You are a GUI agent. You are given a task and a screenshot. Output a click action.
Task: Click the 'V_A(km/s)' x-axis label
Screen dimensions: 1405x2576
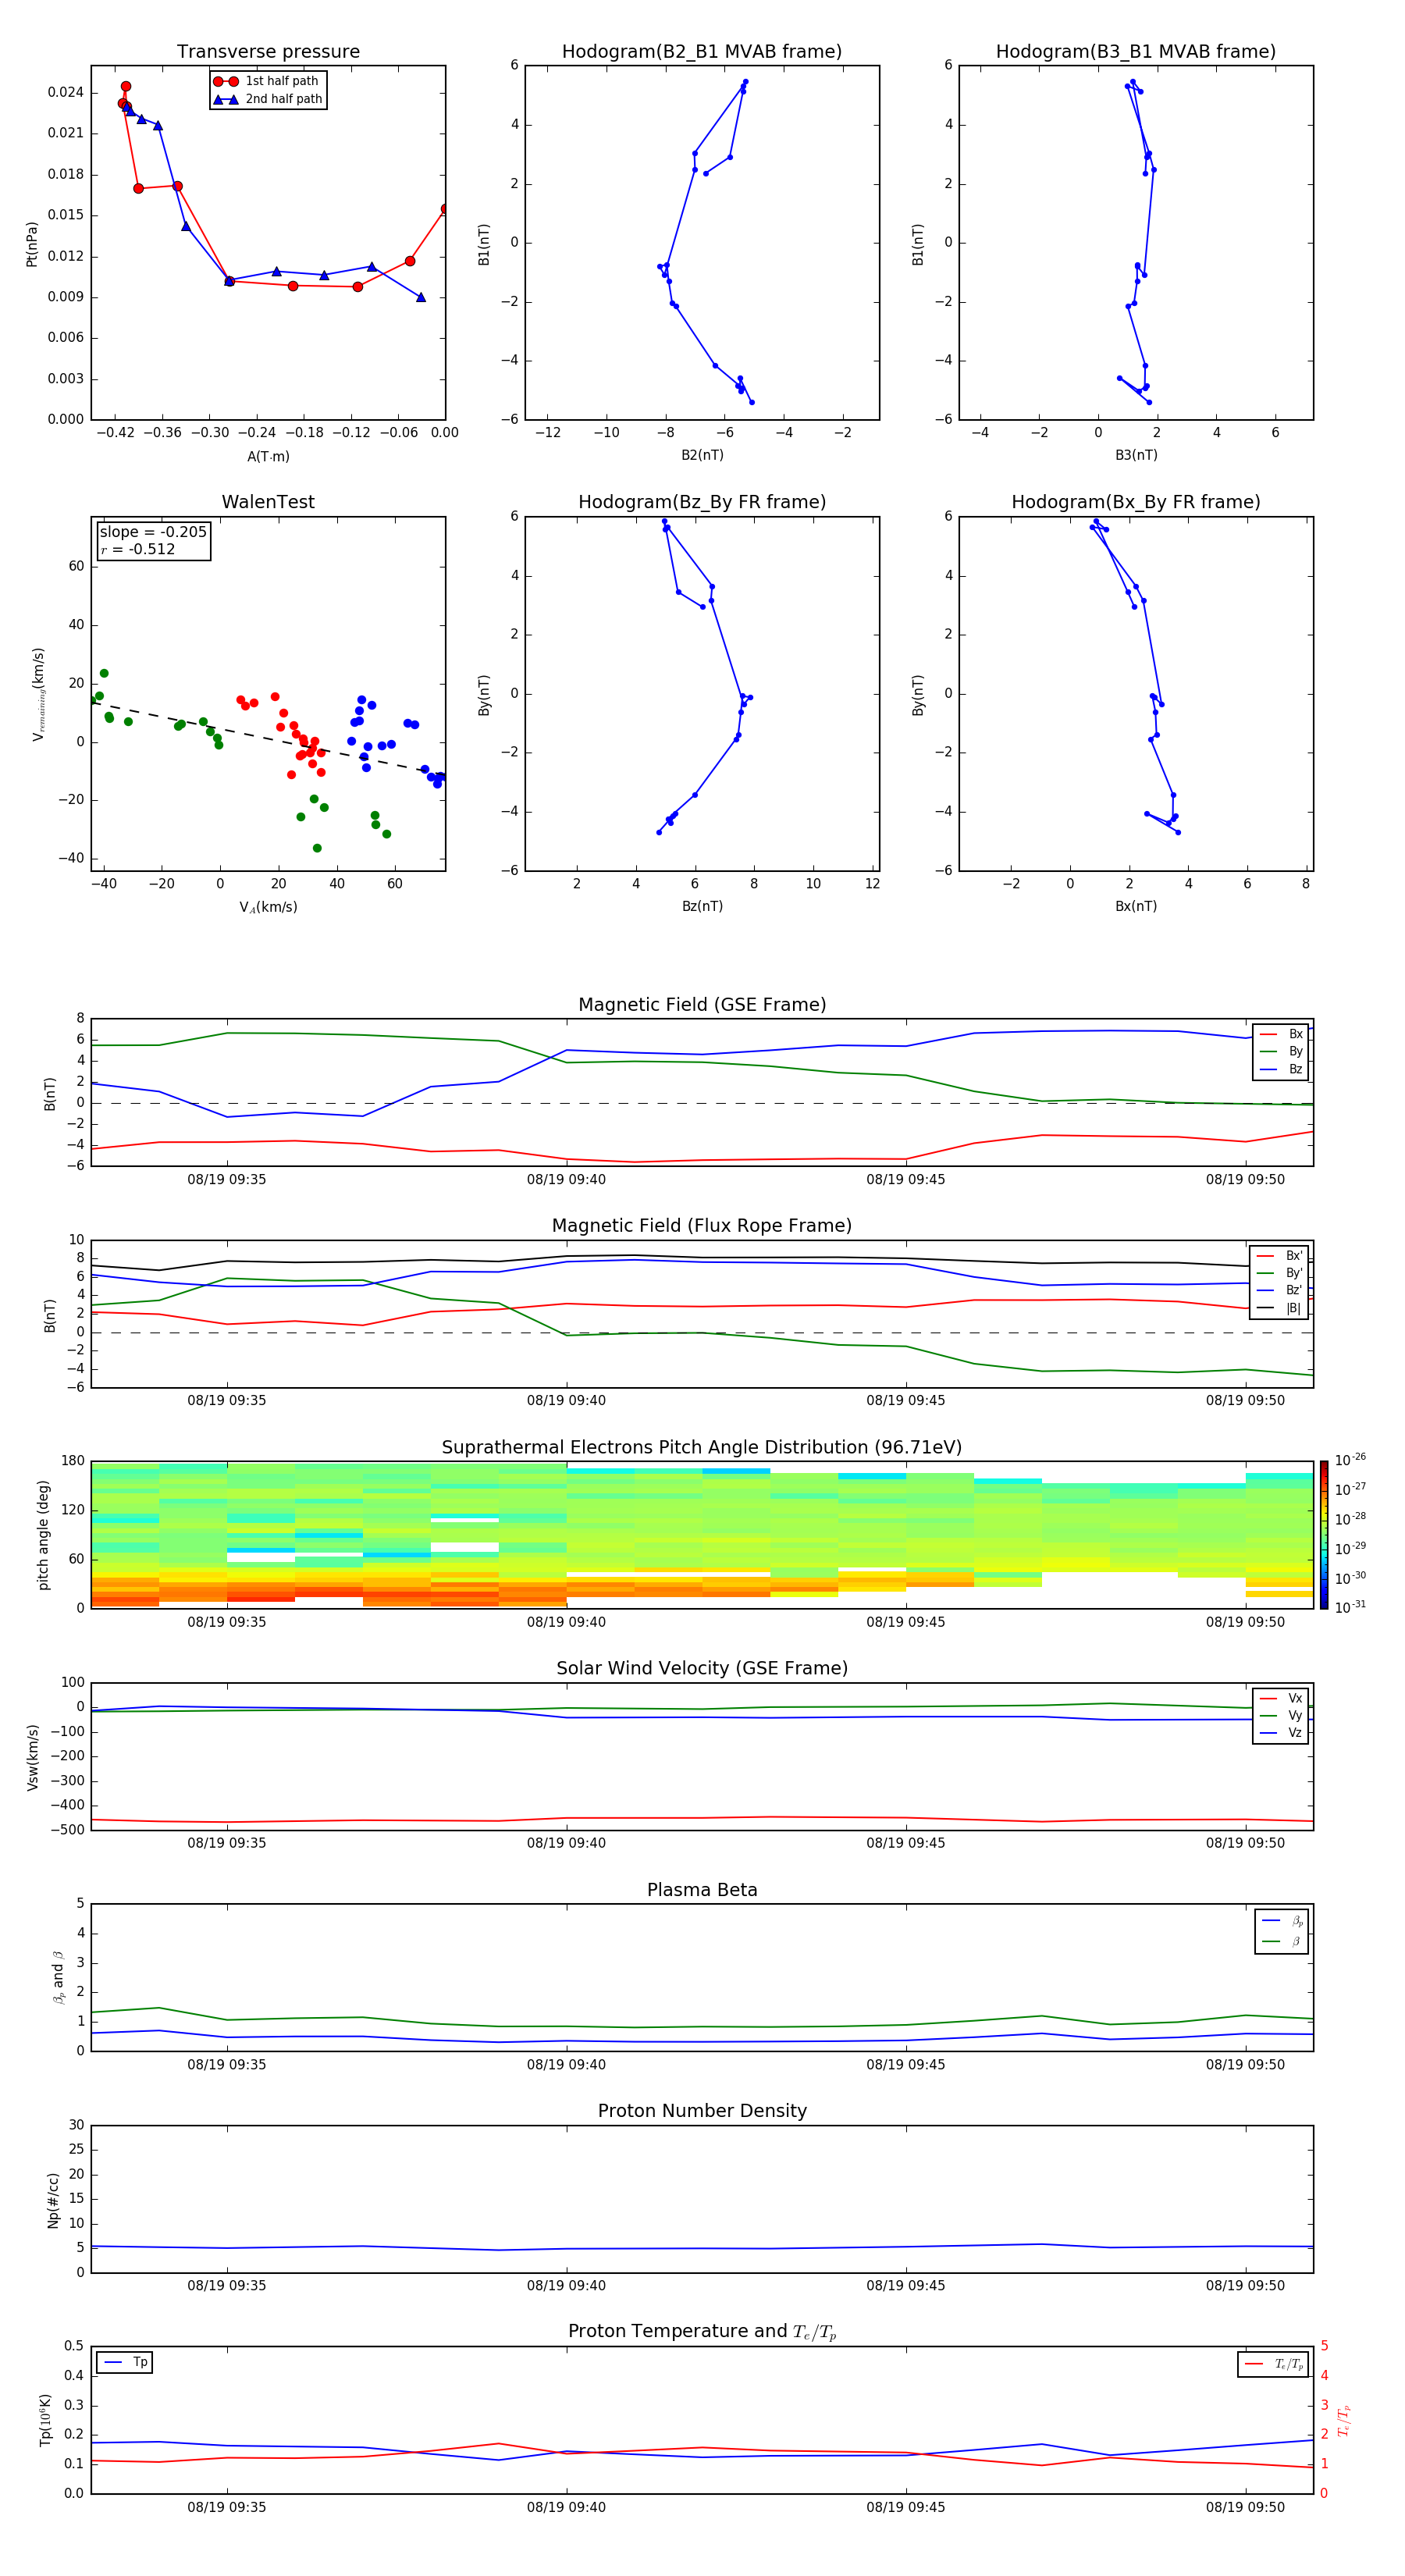(268, 908)
